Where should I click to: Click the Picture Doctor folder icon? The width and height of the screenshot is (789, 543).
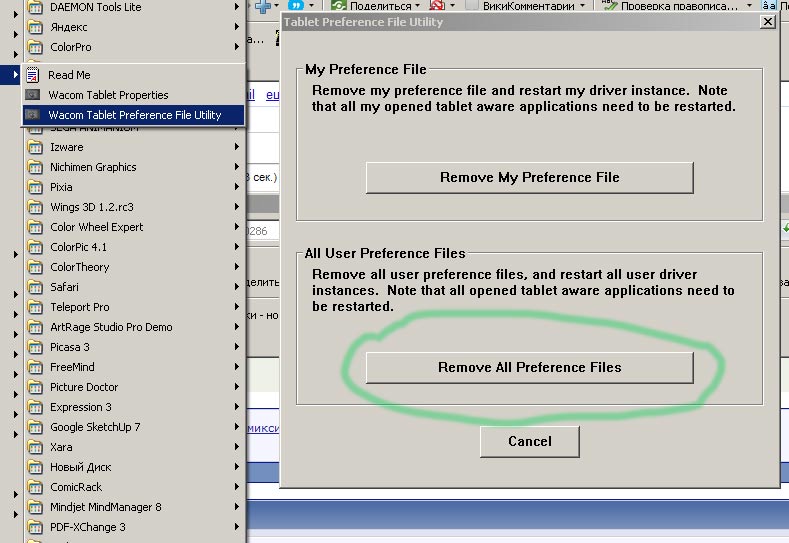tap(35, 387)
